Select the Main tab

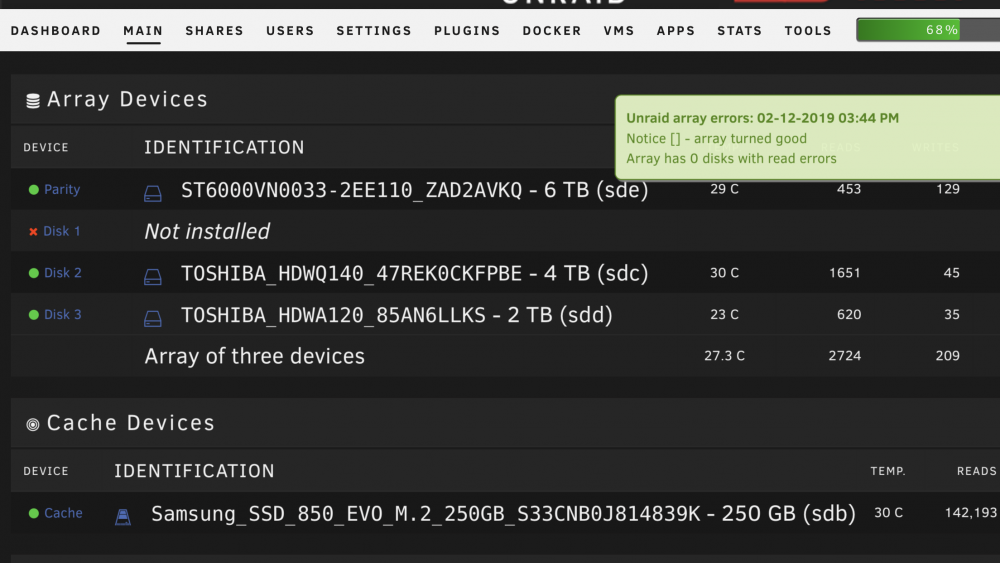[x=143, y=31]
